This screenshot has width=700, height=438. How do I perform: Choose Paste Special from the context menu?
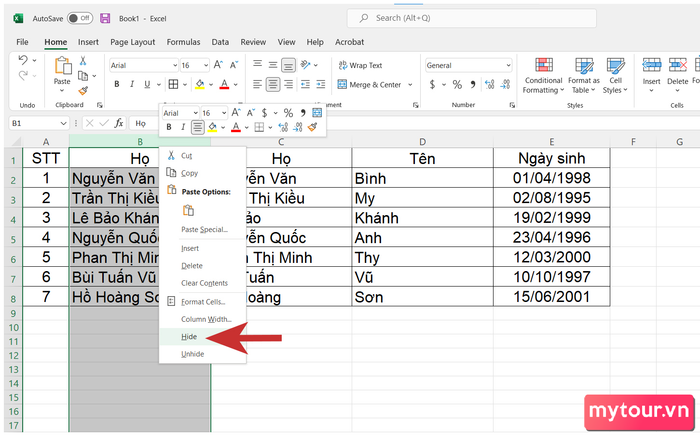[x=202, y=229]
